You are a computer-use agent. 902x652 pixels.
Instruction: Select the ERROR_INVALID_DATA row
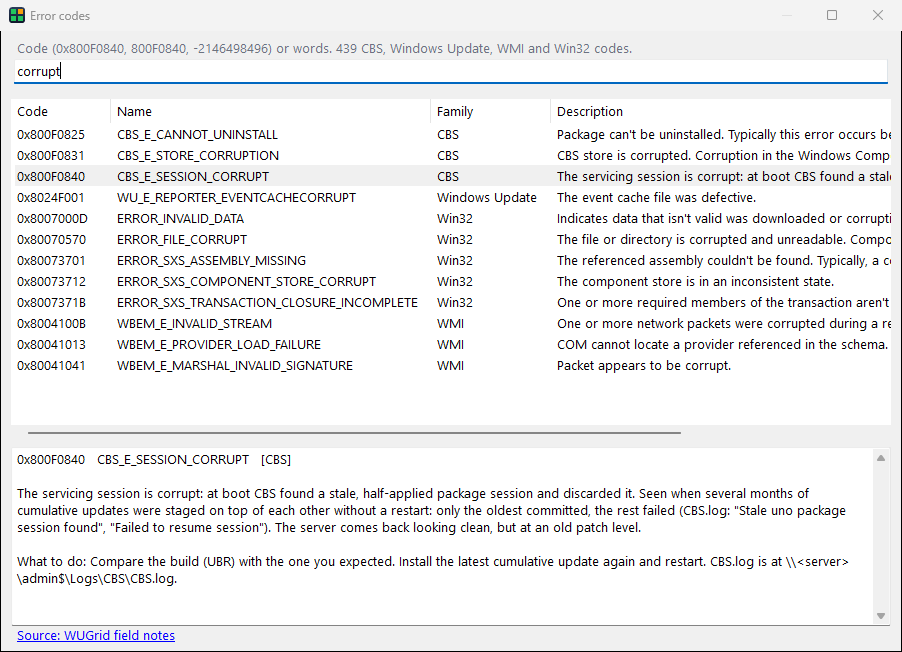point(451,219)
